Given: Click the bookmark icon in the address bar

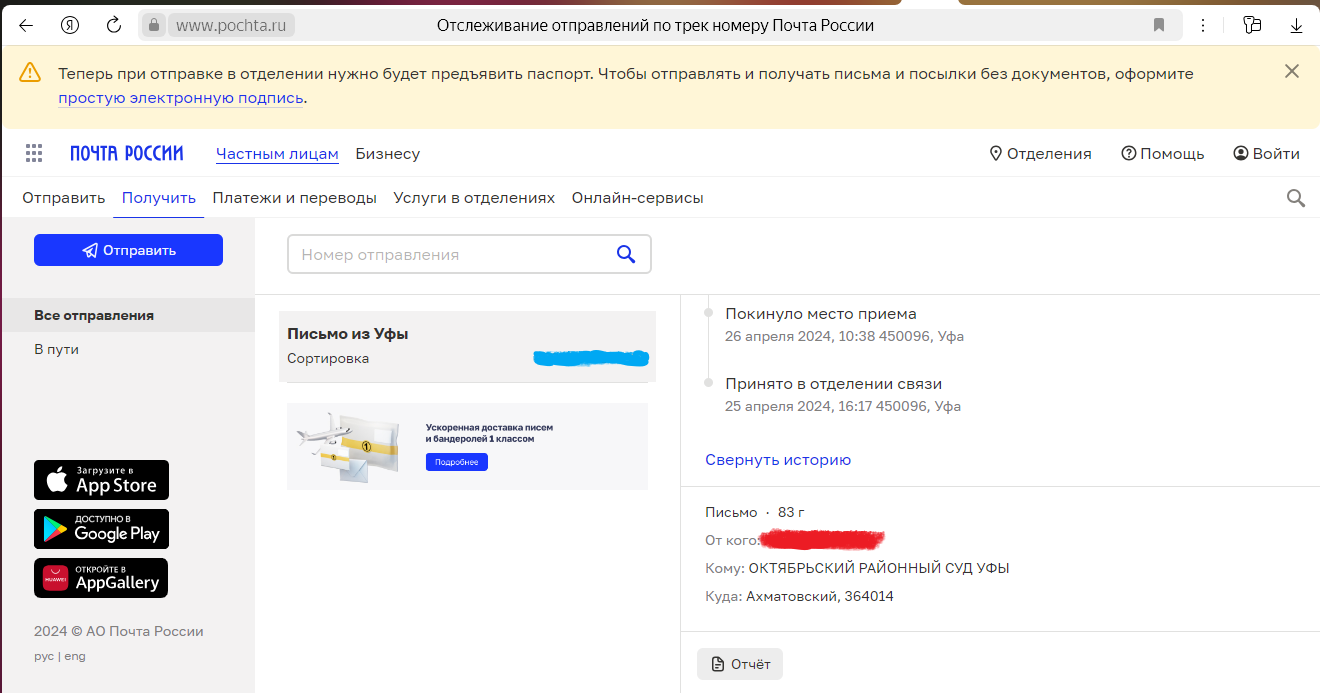Looking at the screenshot, I should pyautogui.click(x=1159, y=24).
